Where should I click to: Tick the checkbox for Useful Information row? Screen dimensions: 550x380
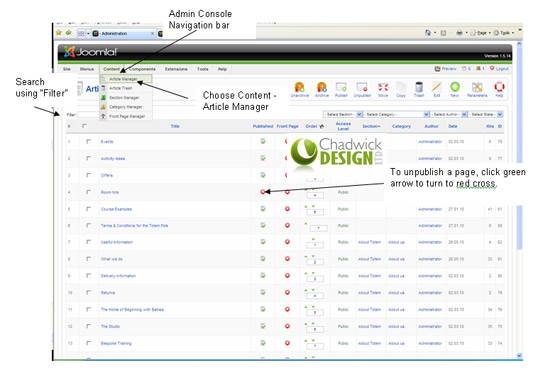[89, 242]
